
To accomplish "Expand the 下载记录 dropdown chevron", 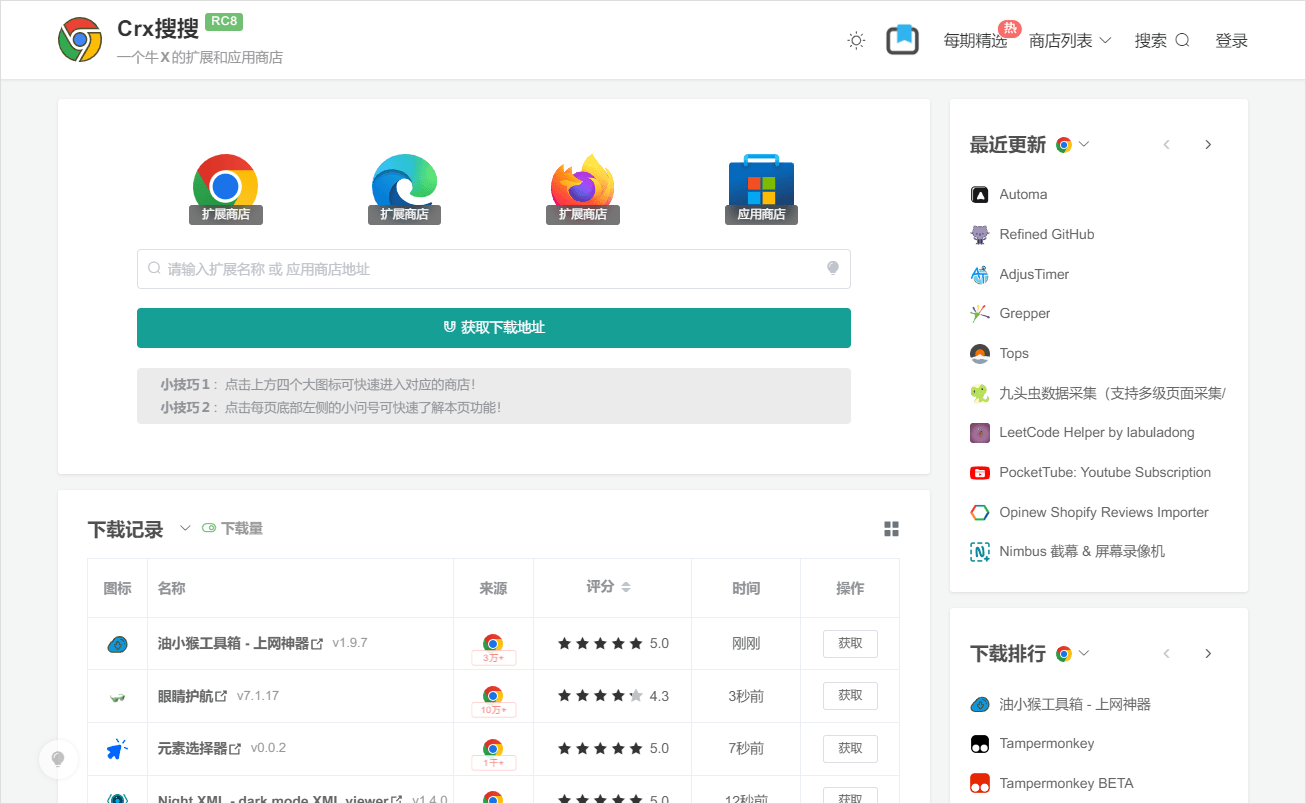I will click(x=185, y=529).
